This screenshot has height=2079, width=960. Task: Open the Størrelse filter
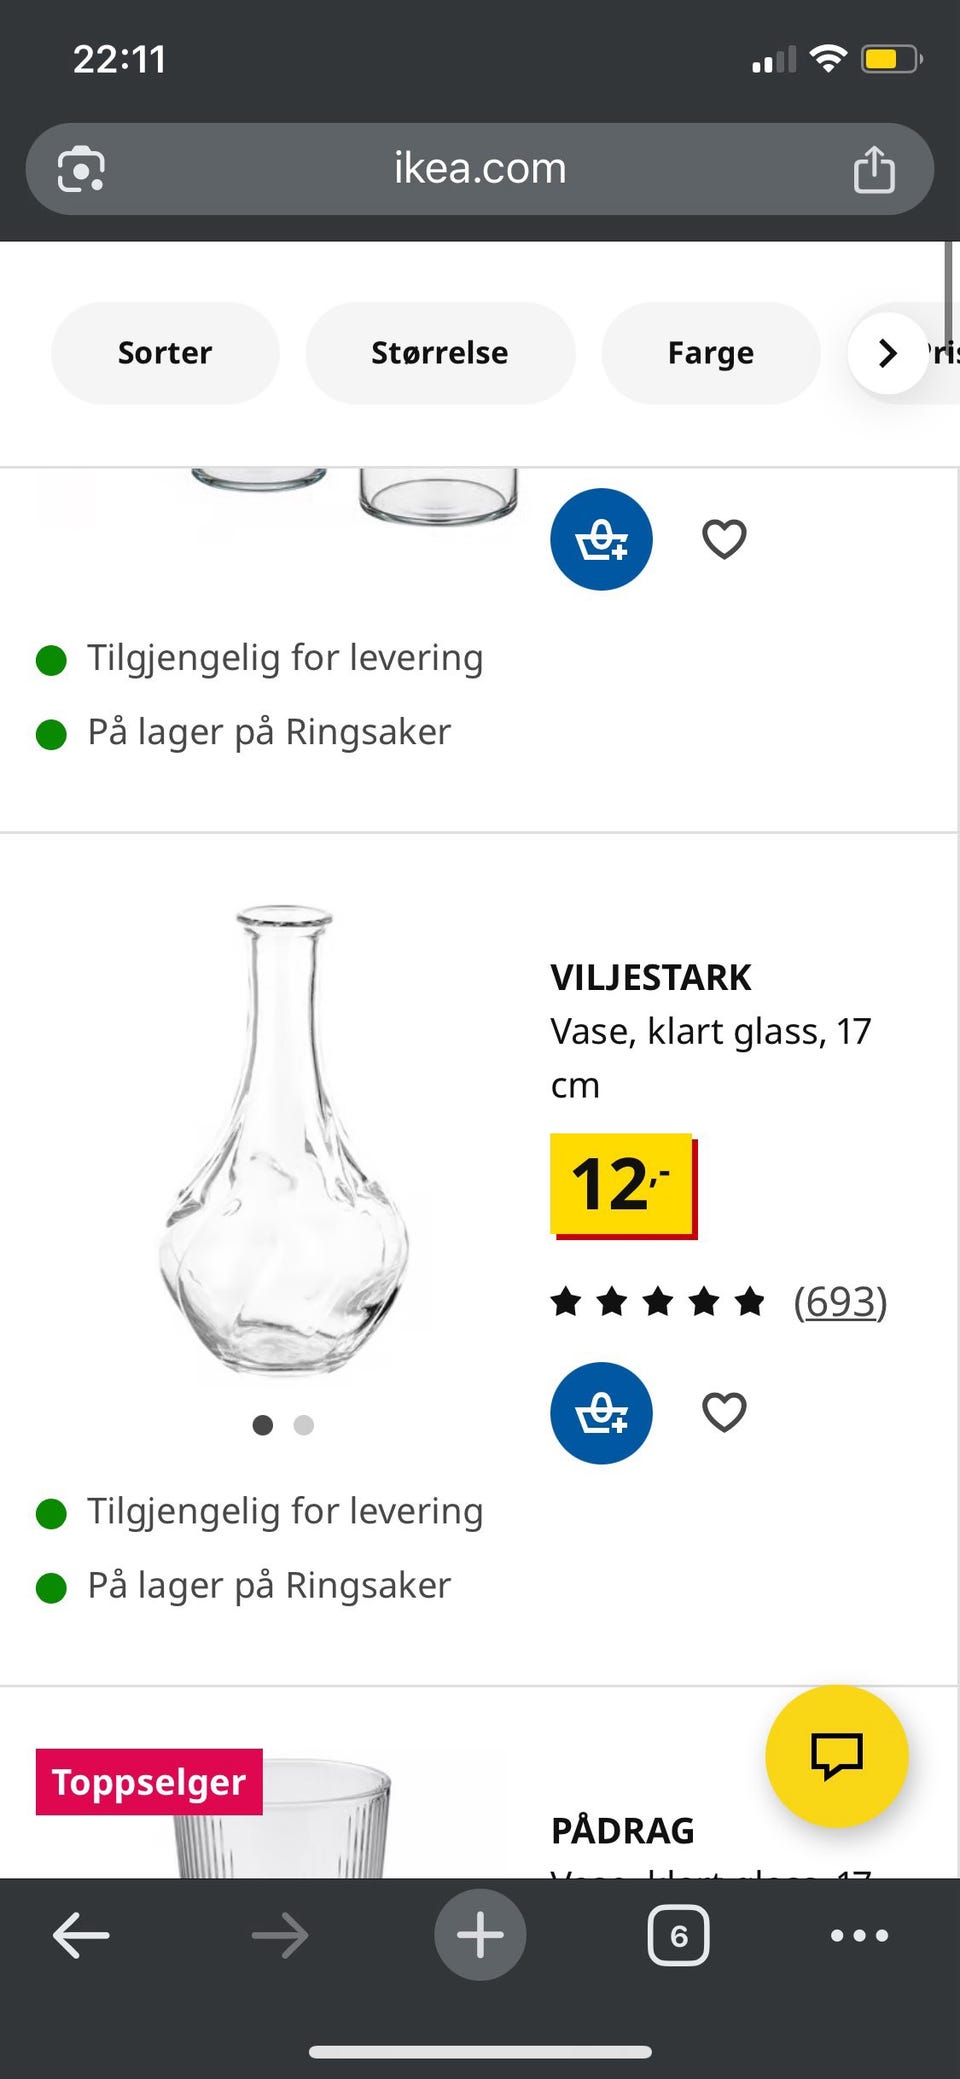(441, 352)
